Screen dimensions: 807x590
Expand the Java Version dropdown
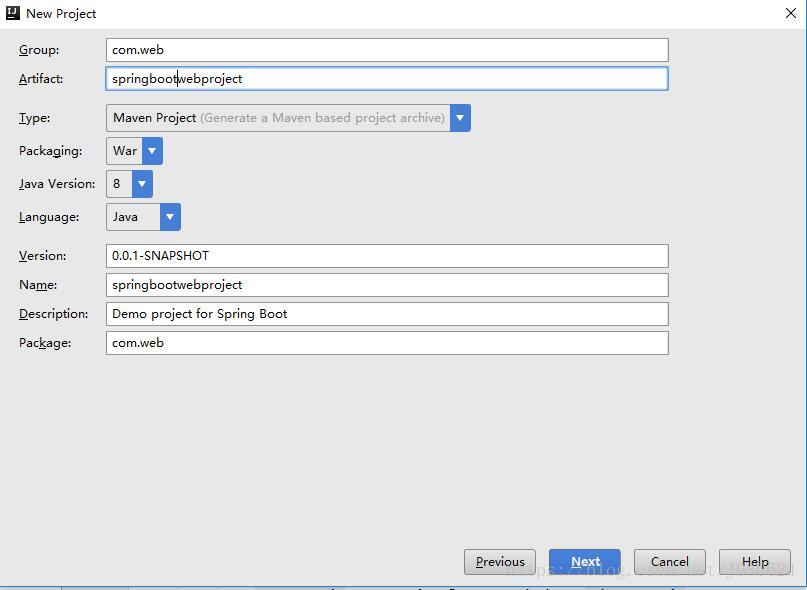coord(129,184)
